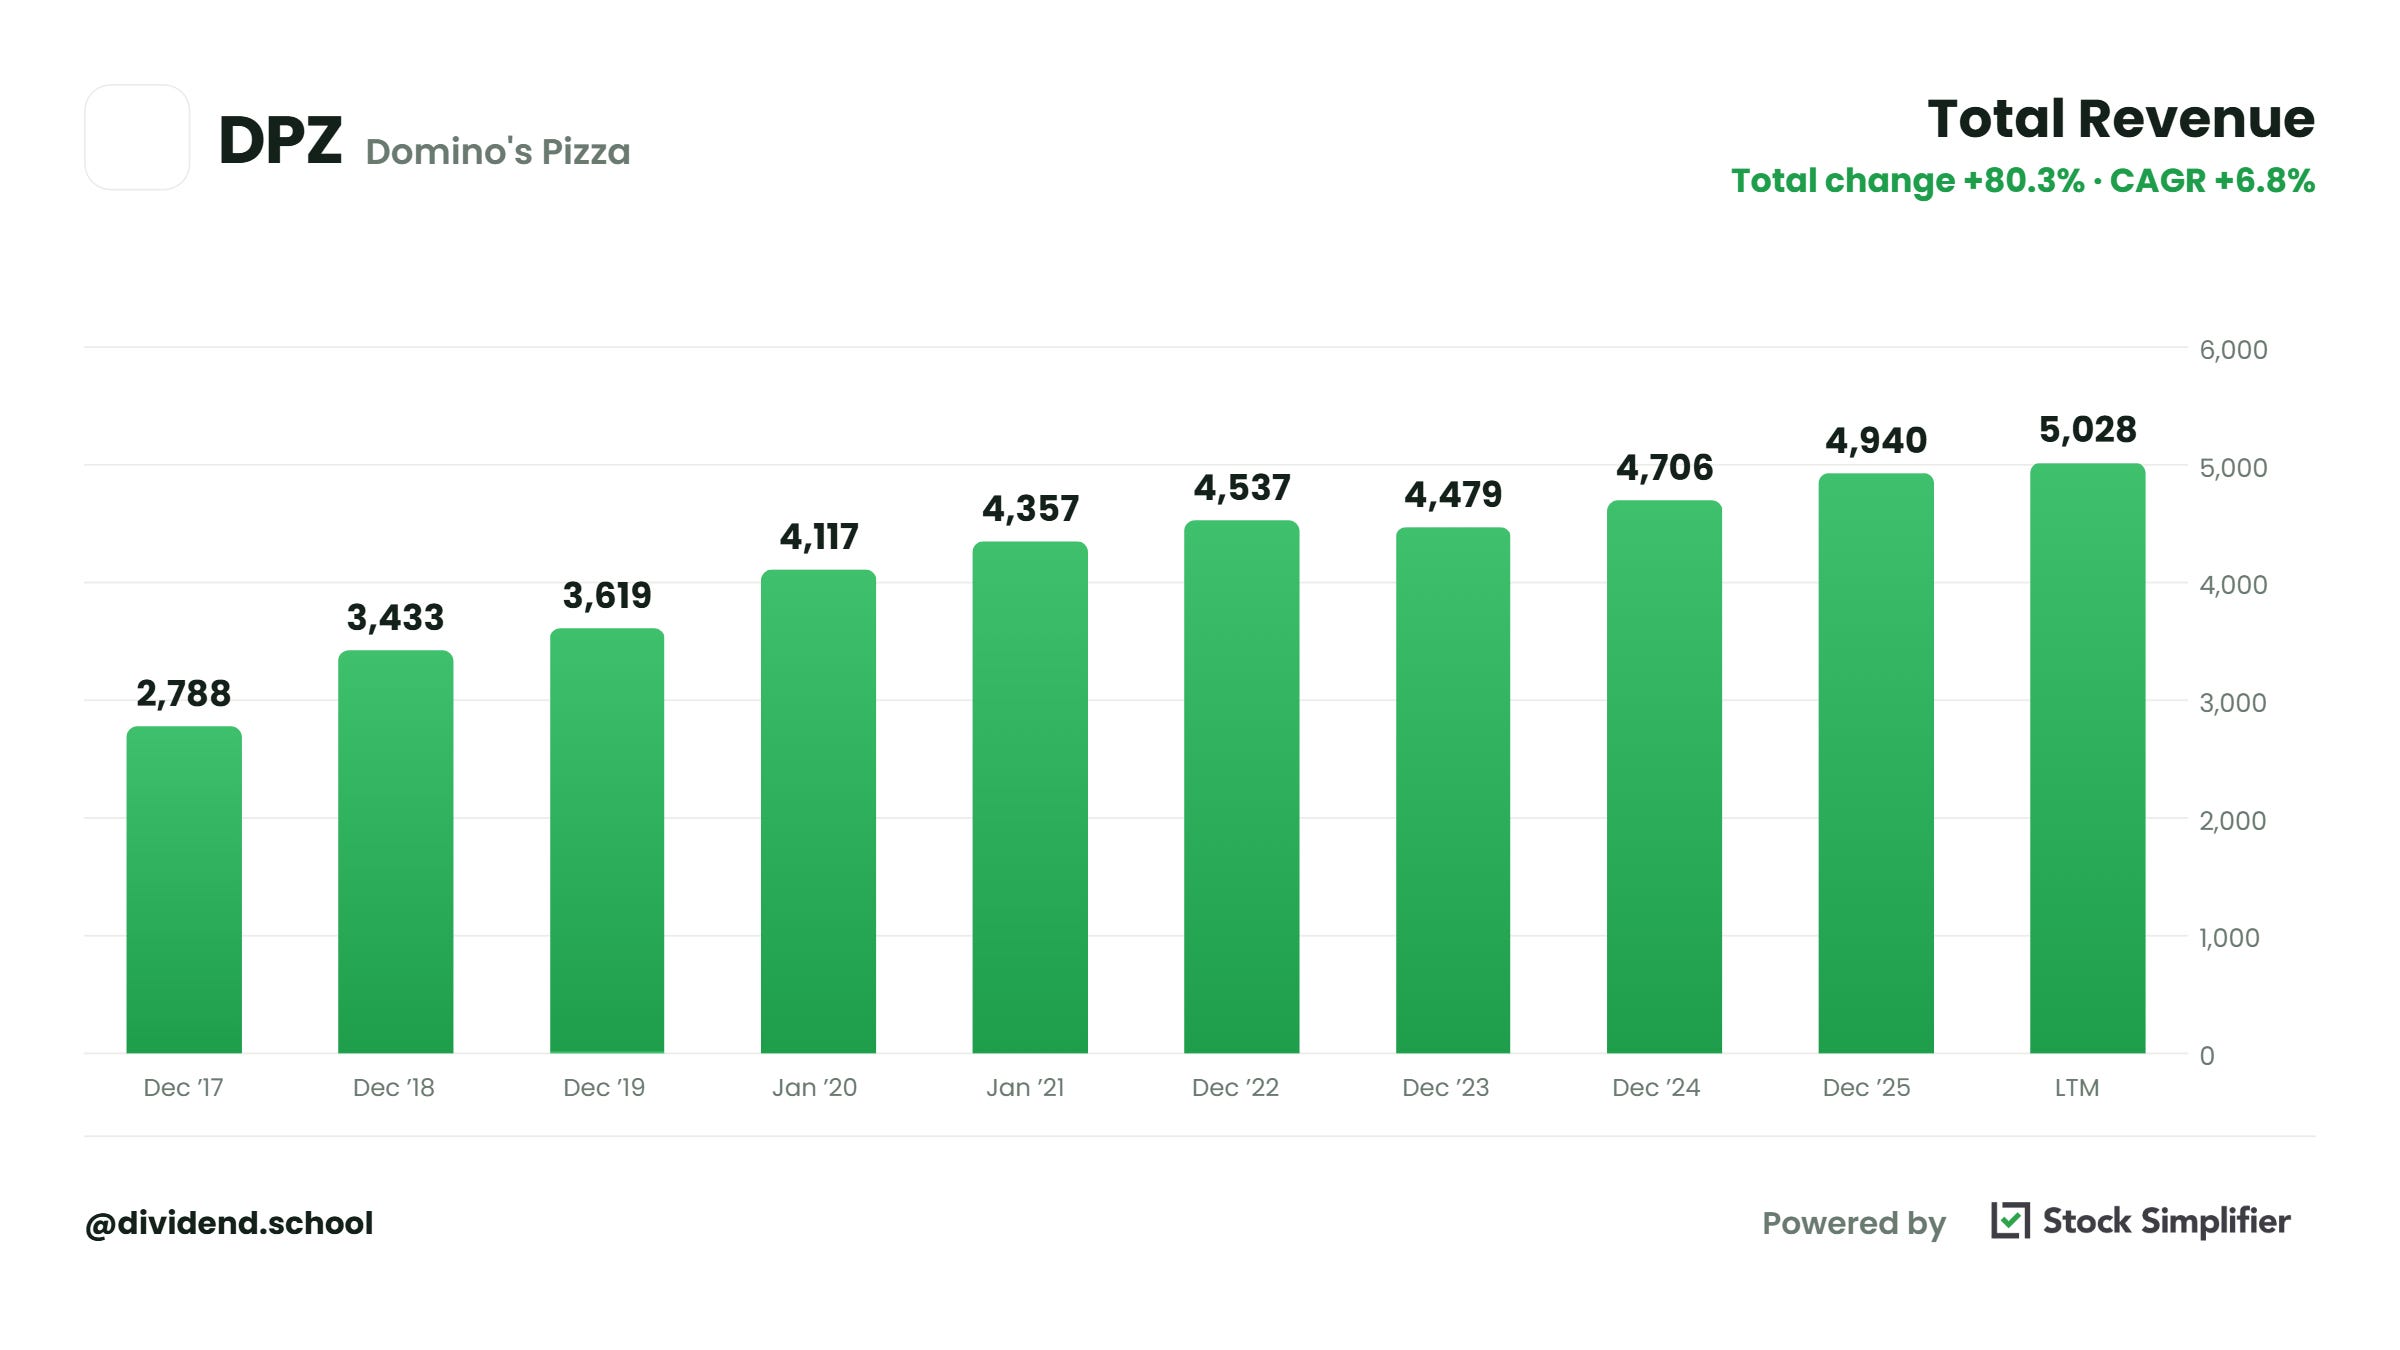Viewport: 2400px width, 1350px height.
Task: Click the empty company logo box beside DPZ
Action: (x=137, y=137)
